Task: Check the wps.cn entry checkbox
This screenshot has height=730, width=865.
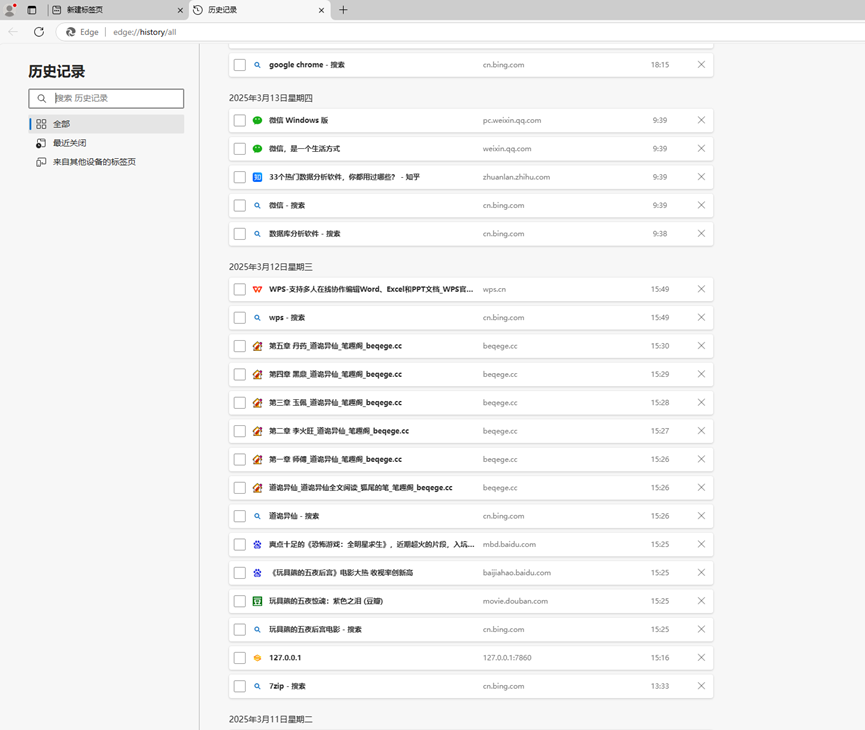Action: (x=239, y=289)
